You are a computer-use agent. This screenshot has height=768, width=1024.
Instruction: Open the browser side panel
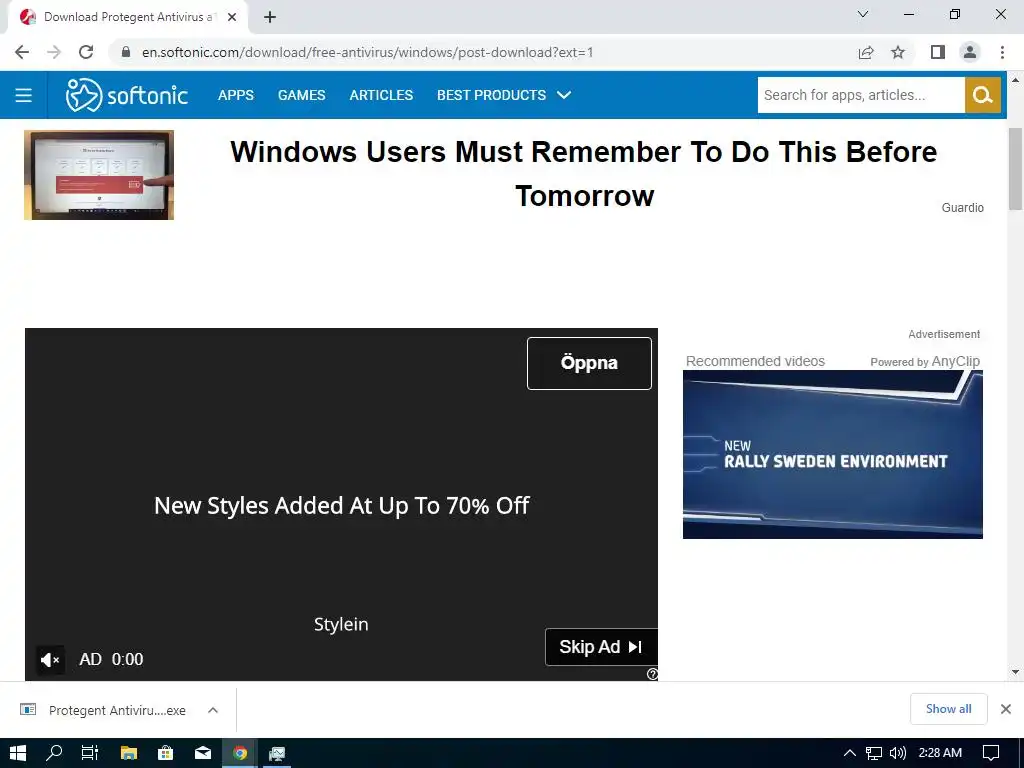coord(938,52)
